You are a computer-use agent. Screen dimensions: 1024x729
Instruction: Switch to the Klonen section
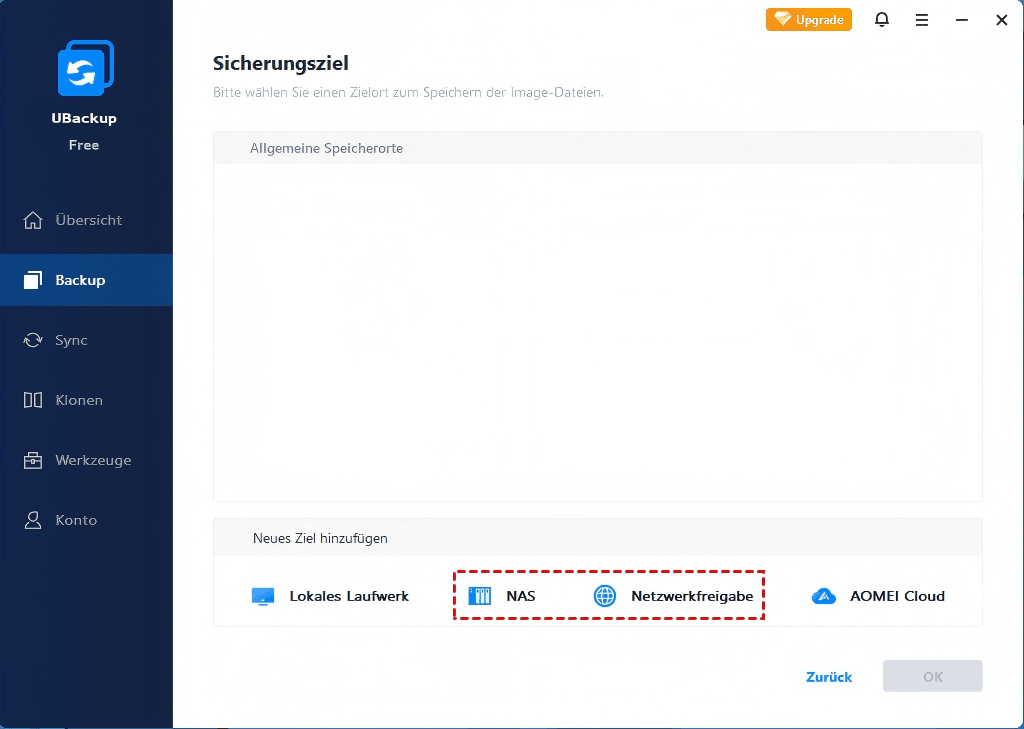tap(79, 400)
